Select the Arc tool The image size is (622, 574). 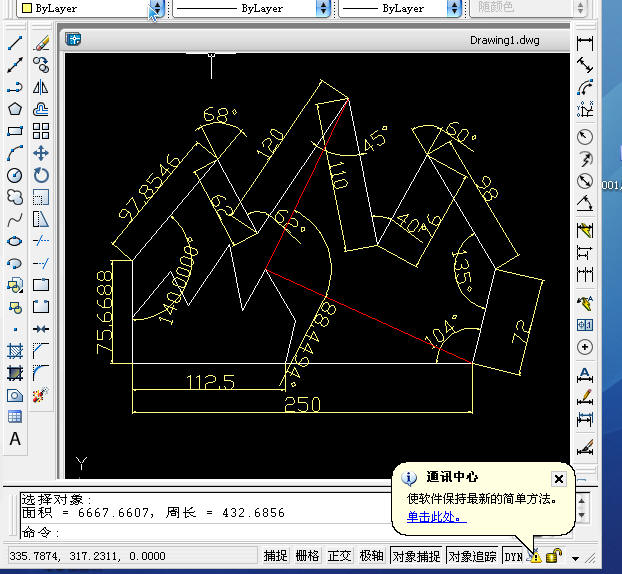(15, 153)
